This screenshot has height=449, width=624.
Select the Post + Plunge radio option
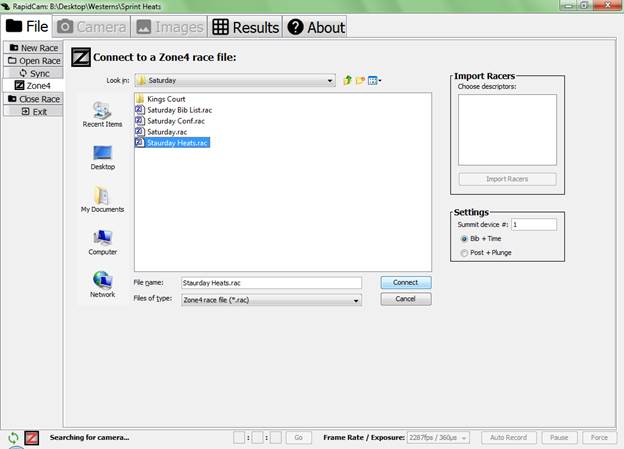(463, 253)
